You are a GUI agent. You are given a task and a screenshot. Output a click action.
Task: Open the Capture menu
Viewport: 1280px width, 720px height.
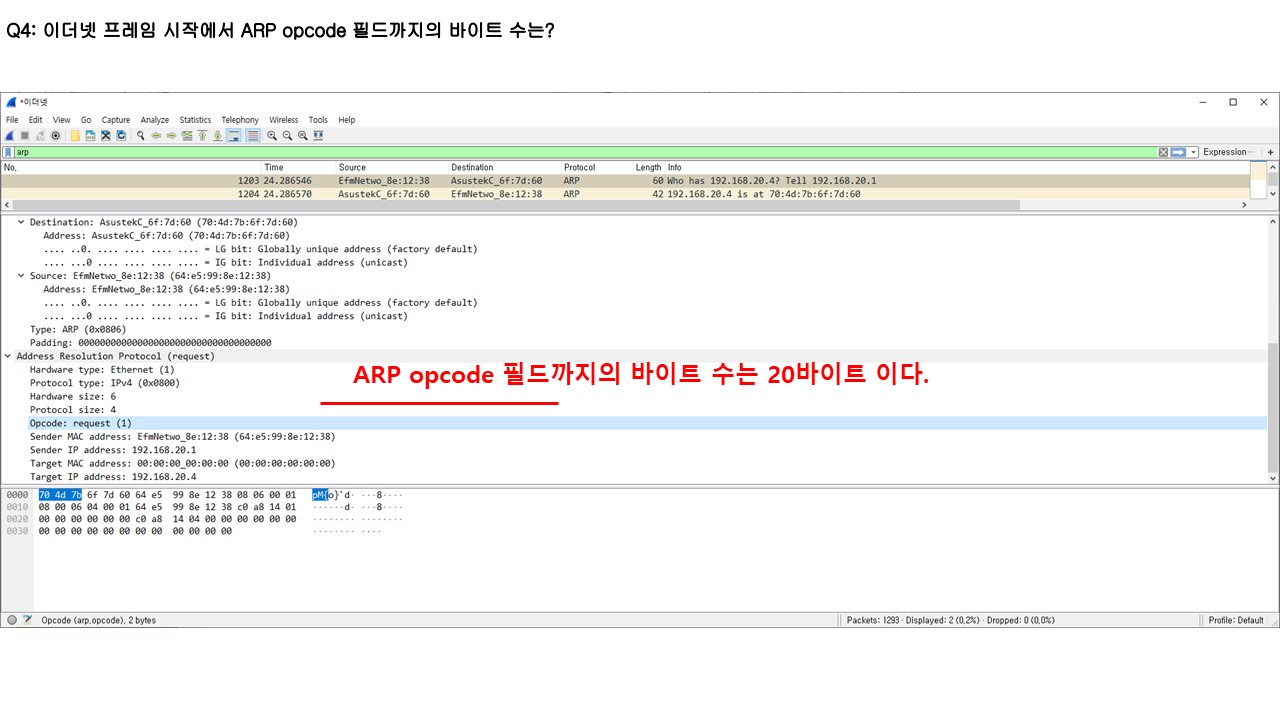[x=116, y=120]
